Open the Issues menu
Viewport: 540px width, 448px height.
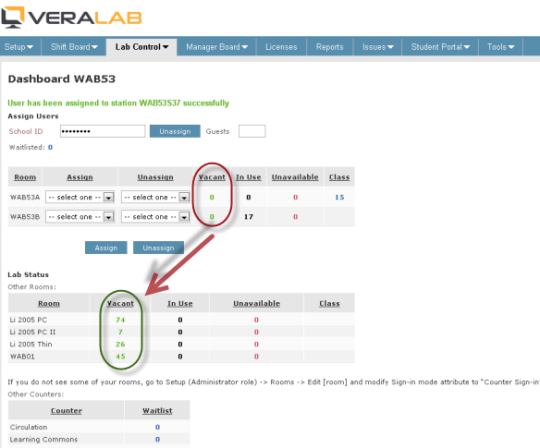[x=377, y=47]
